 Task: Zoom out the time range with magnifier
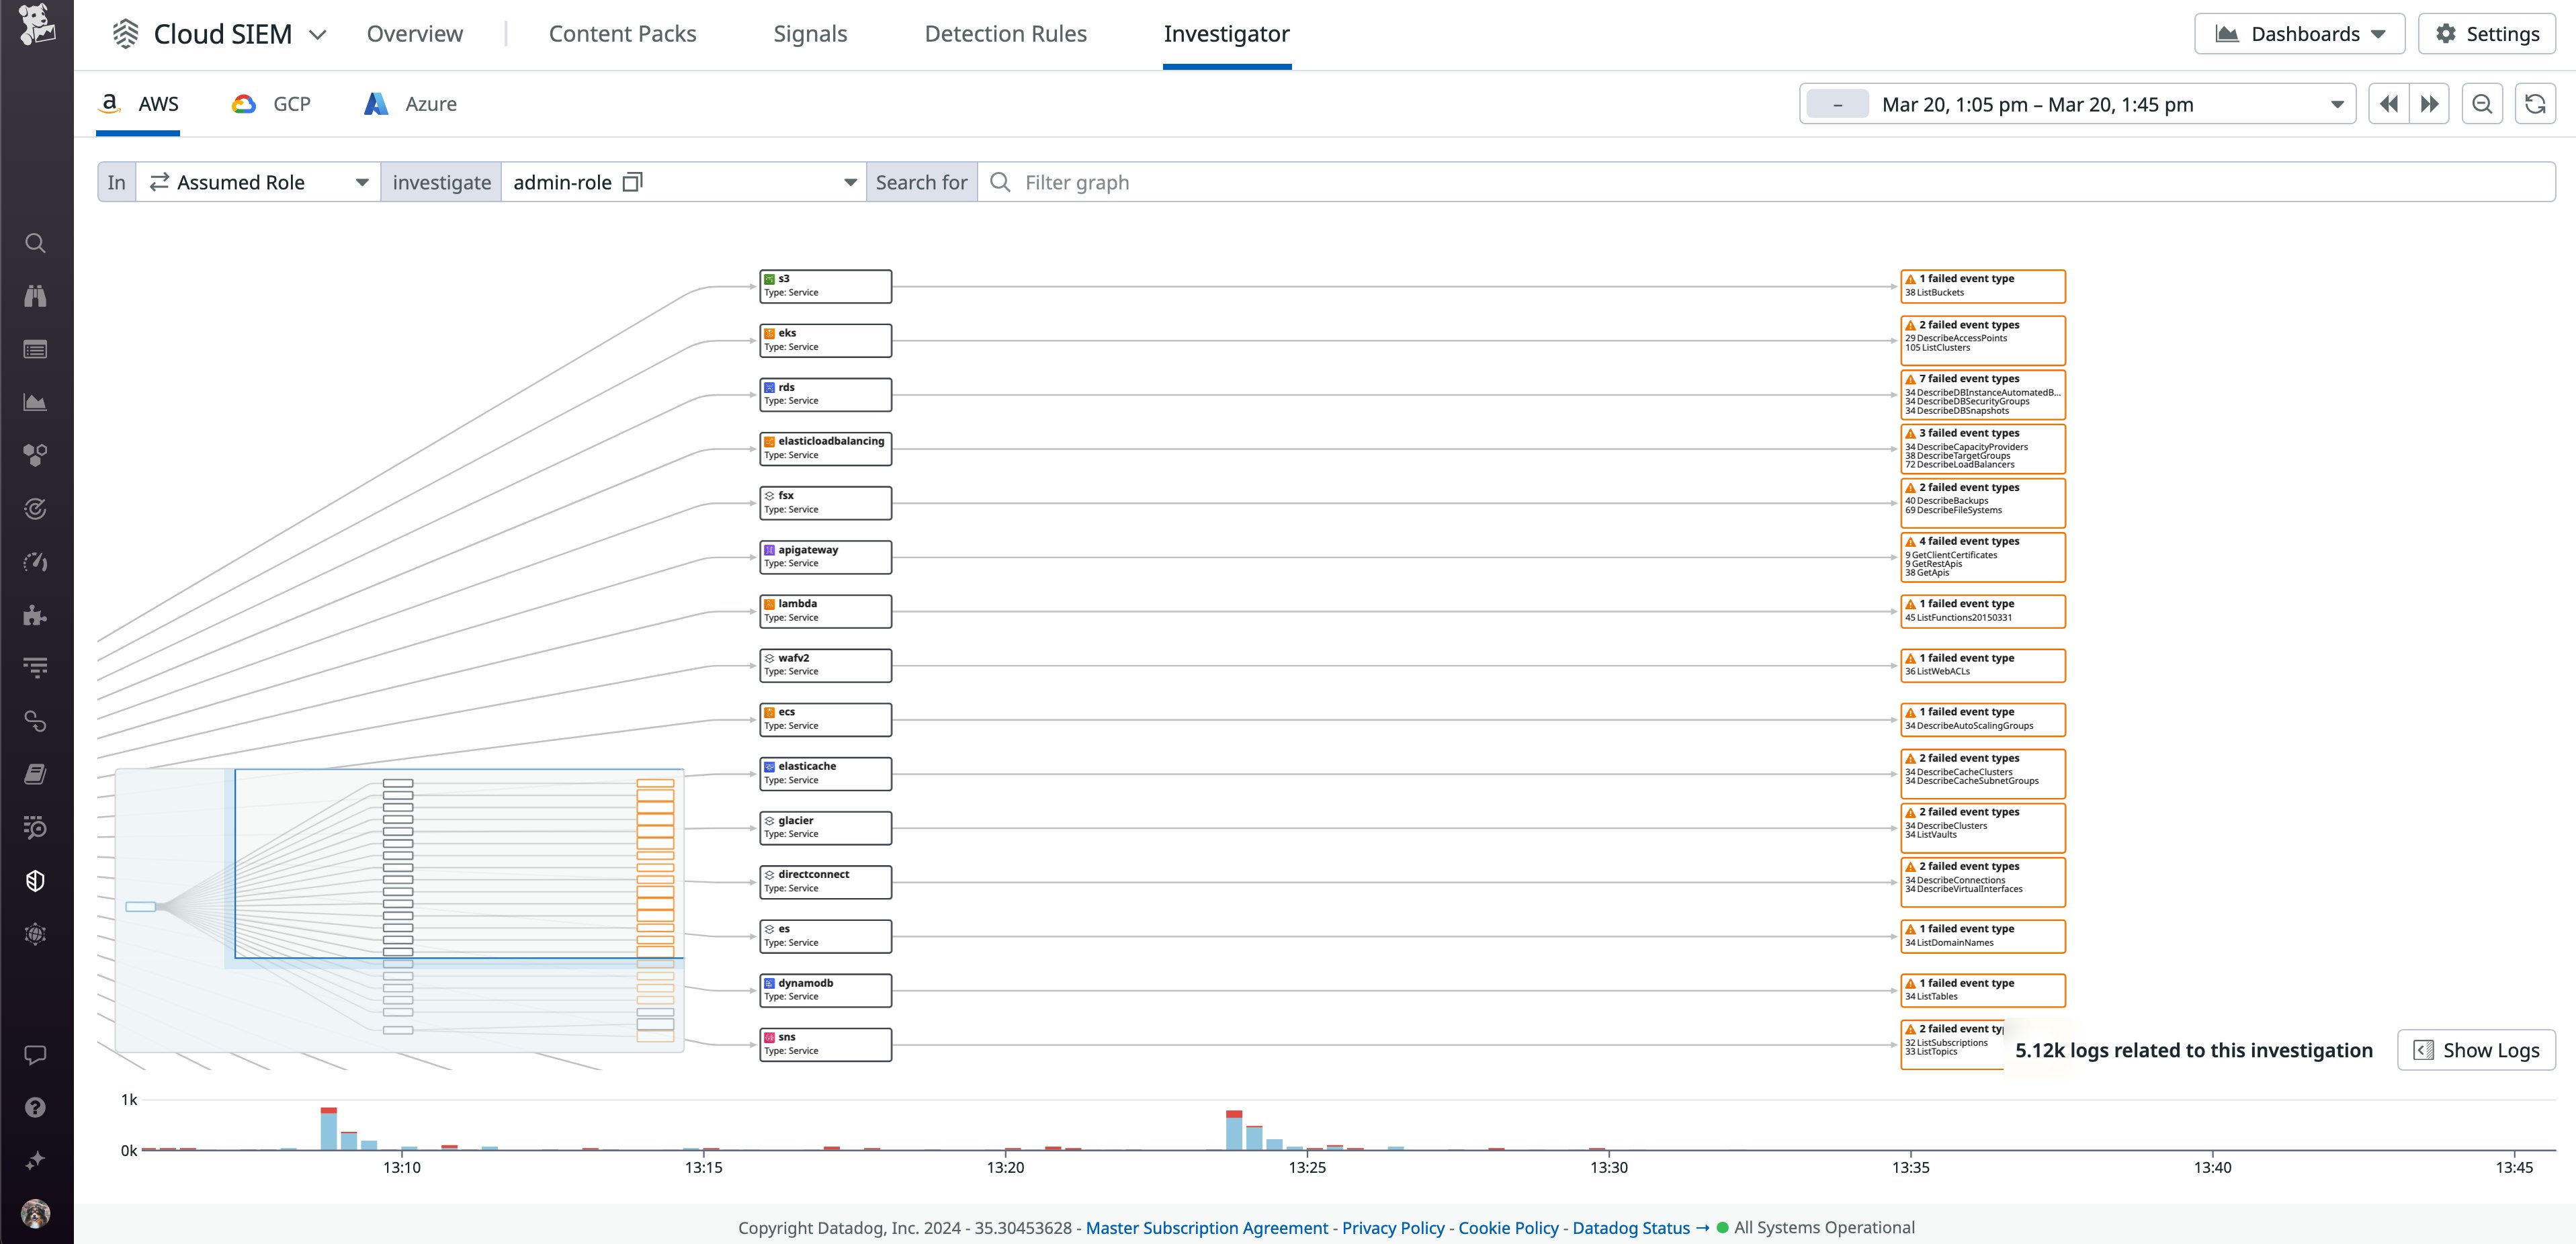pyautogui.click(x=2481, y=104)
